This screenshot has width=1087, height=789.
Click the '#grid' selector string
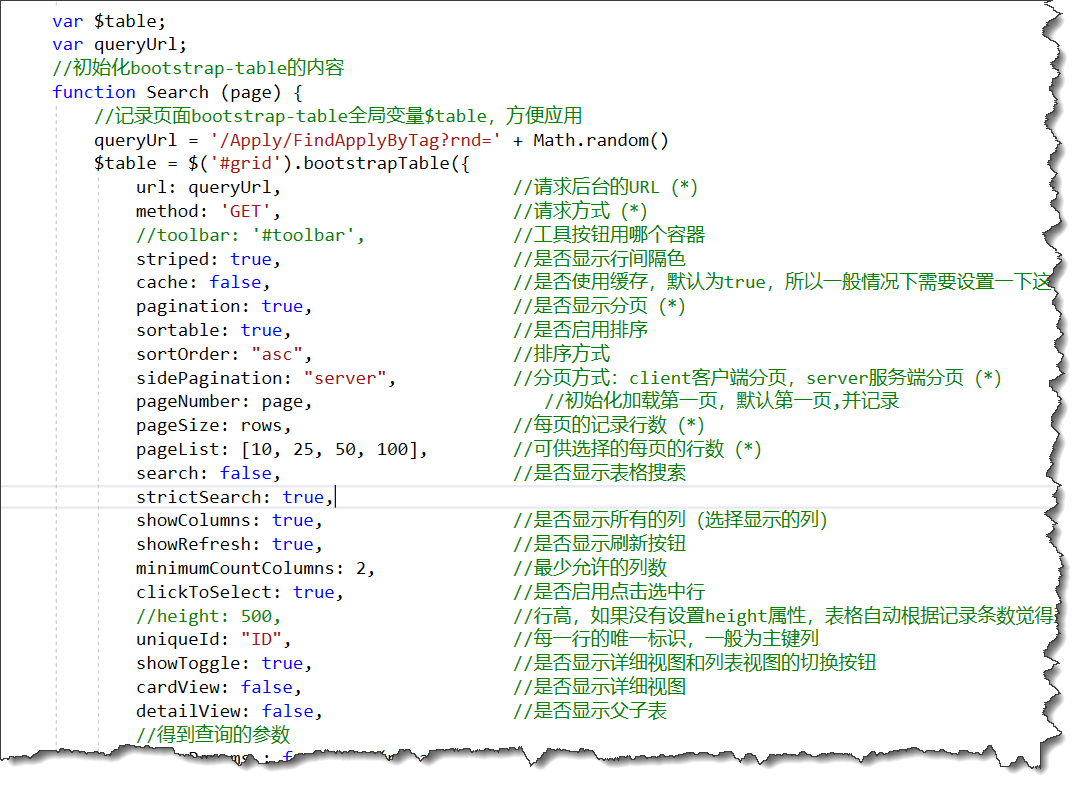[245, 163]
